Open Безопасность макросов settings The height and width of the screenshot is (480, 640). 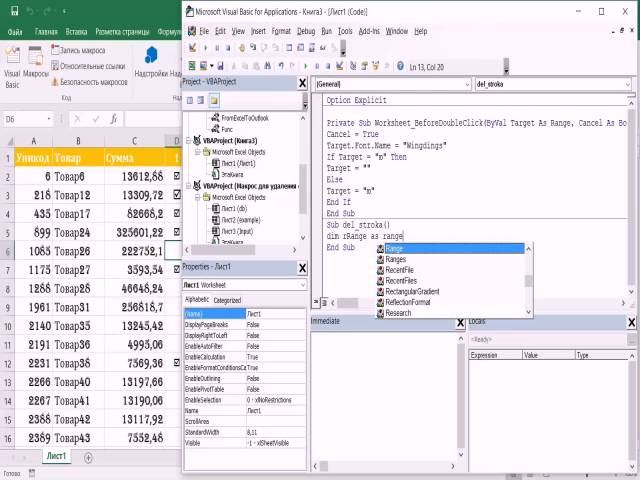pos(92,81)
